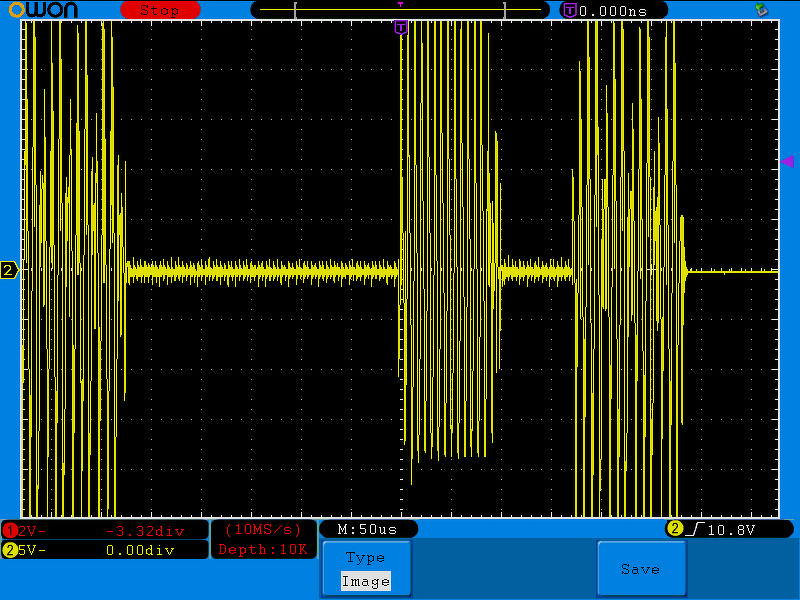This screenshot has width=800, height=600.
Task: Click the rising edge trigger slope icon
Action: (x=695, y=530)
